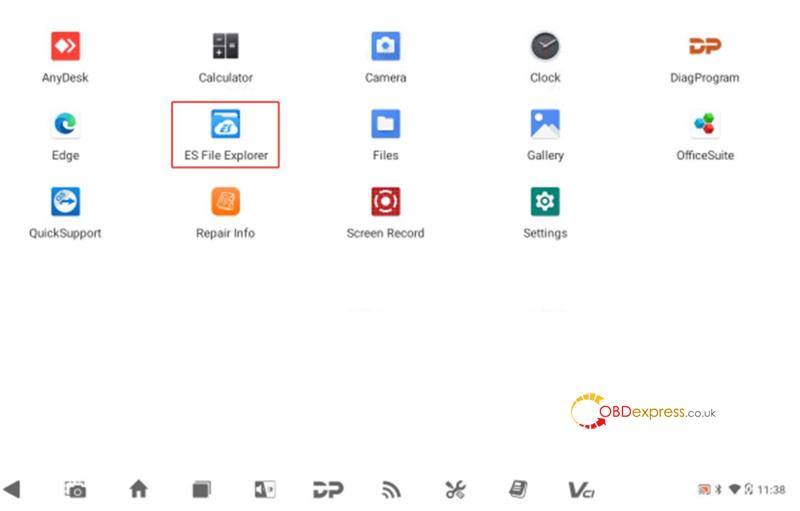This screenshot has width=800, height=511.
Task: Click the wireless signal icon in bottom bar
Action: click(x=391, y=490)
